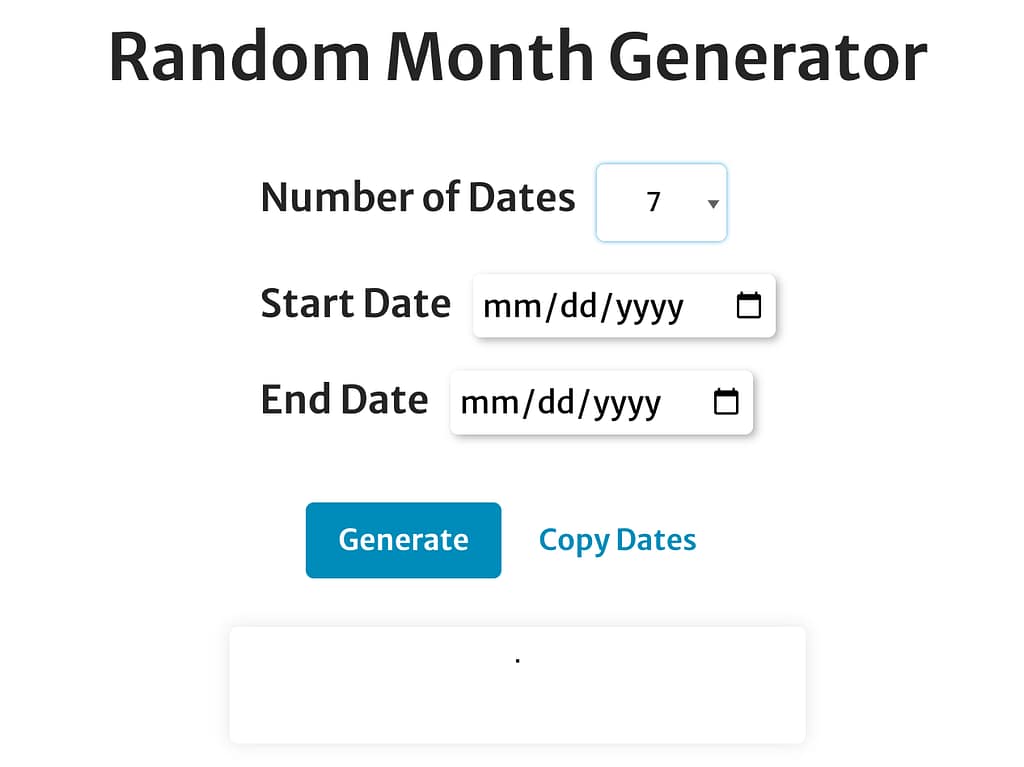Expand the Number of Dates dropdown arrow
Viewport: 1024px width, 767px height.
[713, 204]
